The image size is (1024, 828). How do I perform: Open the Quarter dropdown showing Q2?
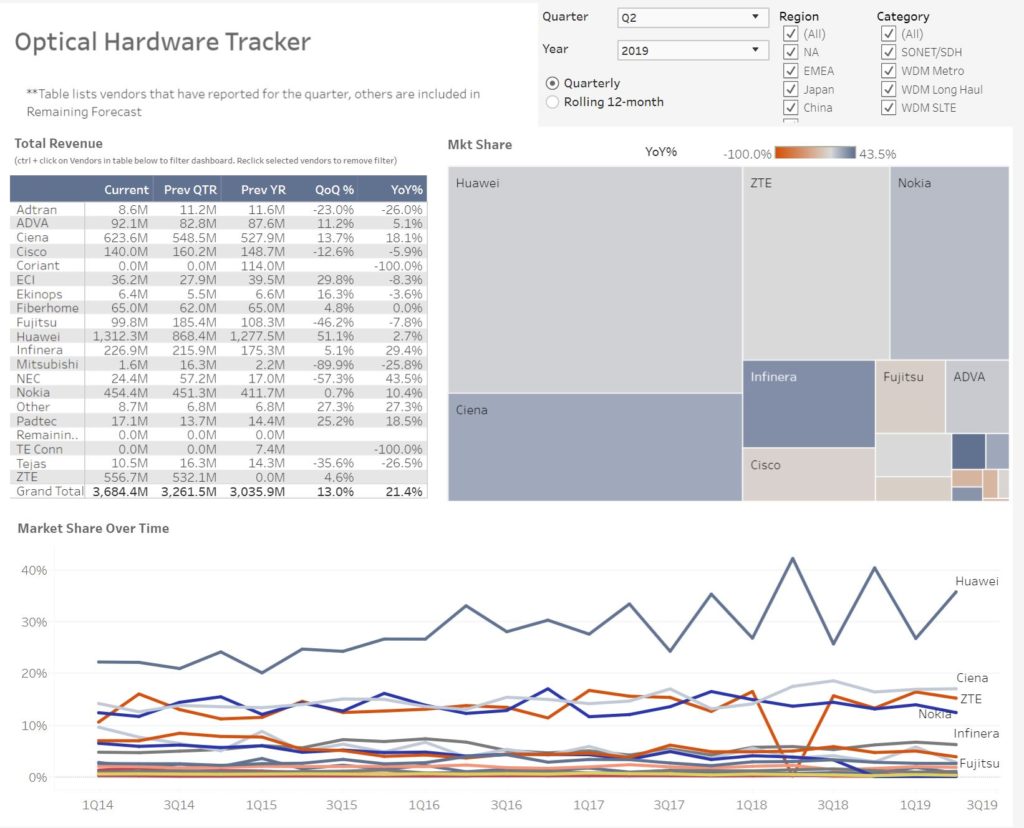click(x=692, y=17)
